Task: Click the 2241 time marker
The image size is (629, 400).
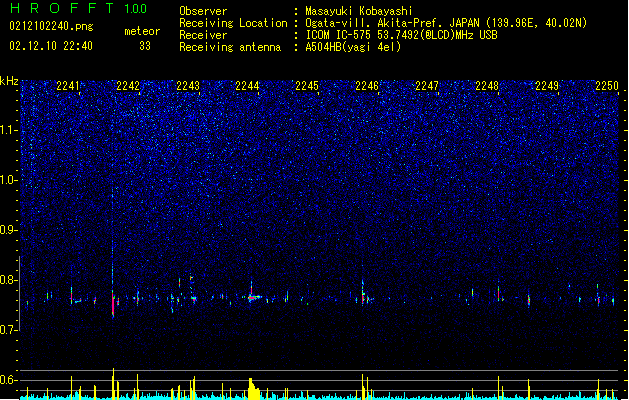Action: coord(68,86)
